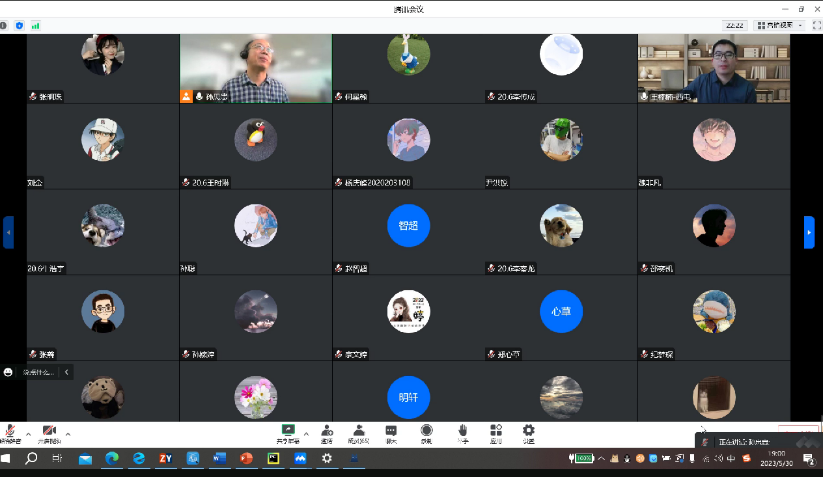Expand microphone options arrow

pyautogui.click(x=29, y=433)
